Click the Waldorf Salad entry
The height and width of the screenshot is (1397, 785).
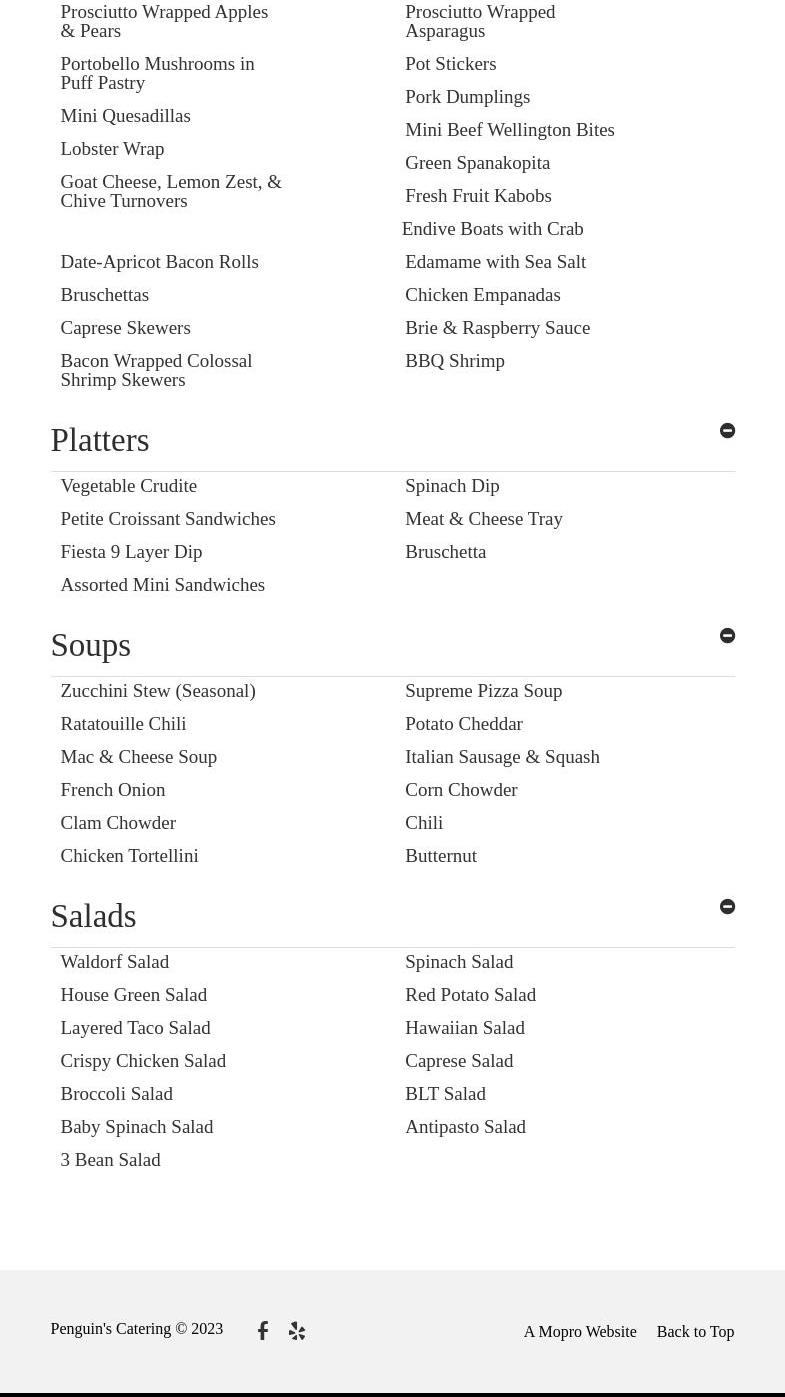point(115,962)
